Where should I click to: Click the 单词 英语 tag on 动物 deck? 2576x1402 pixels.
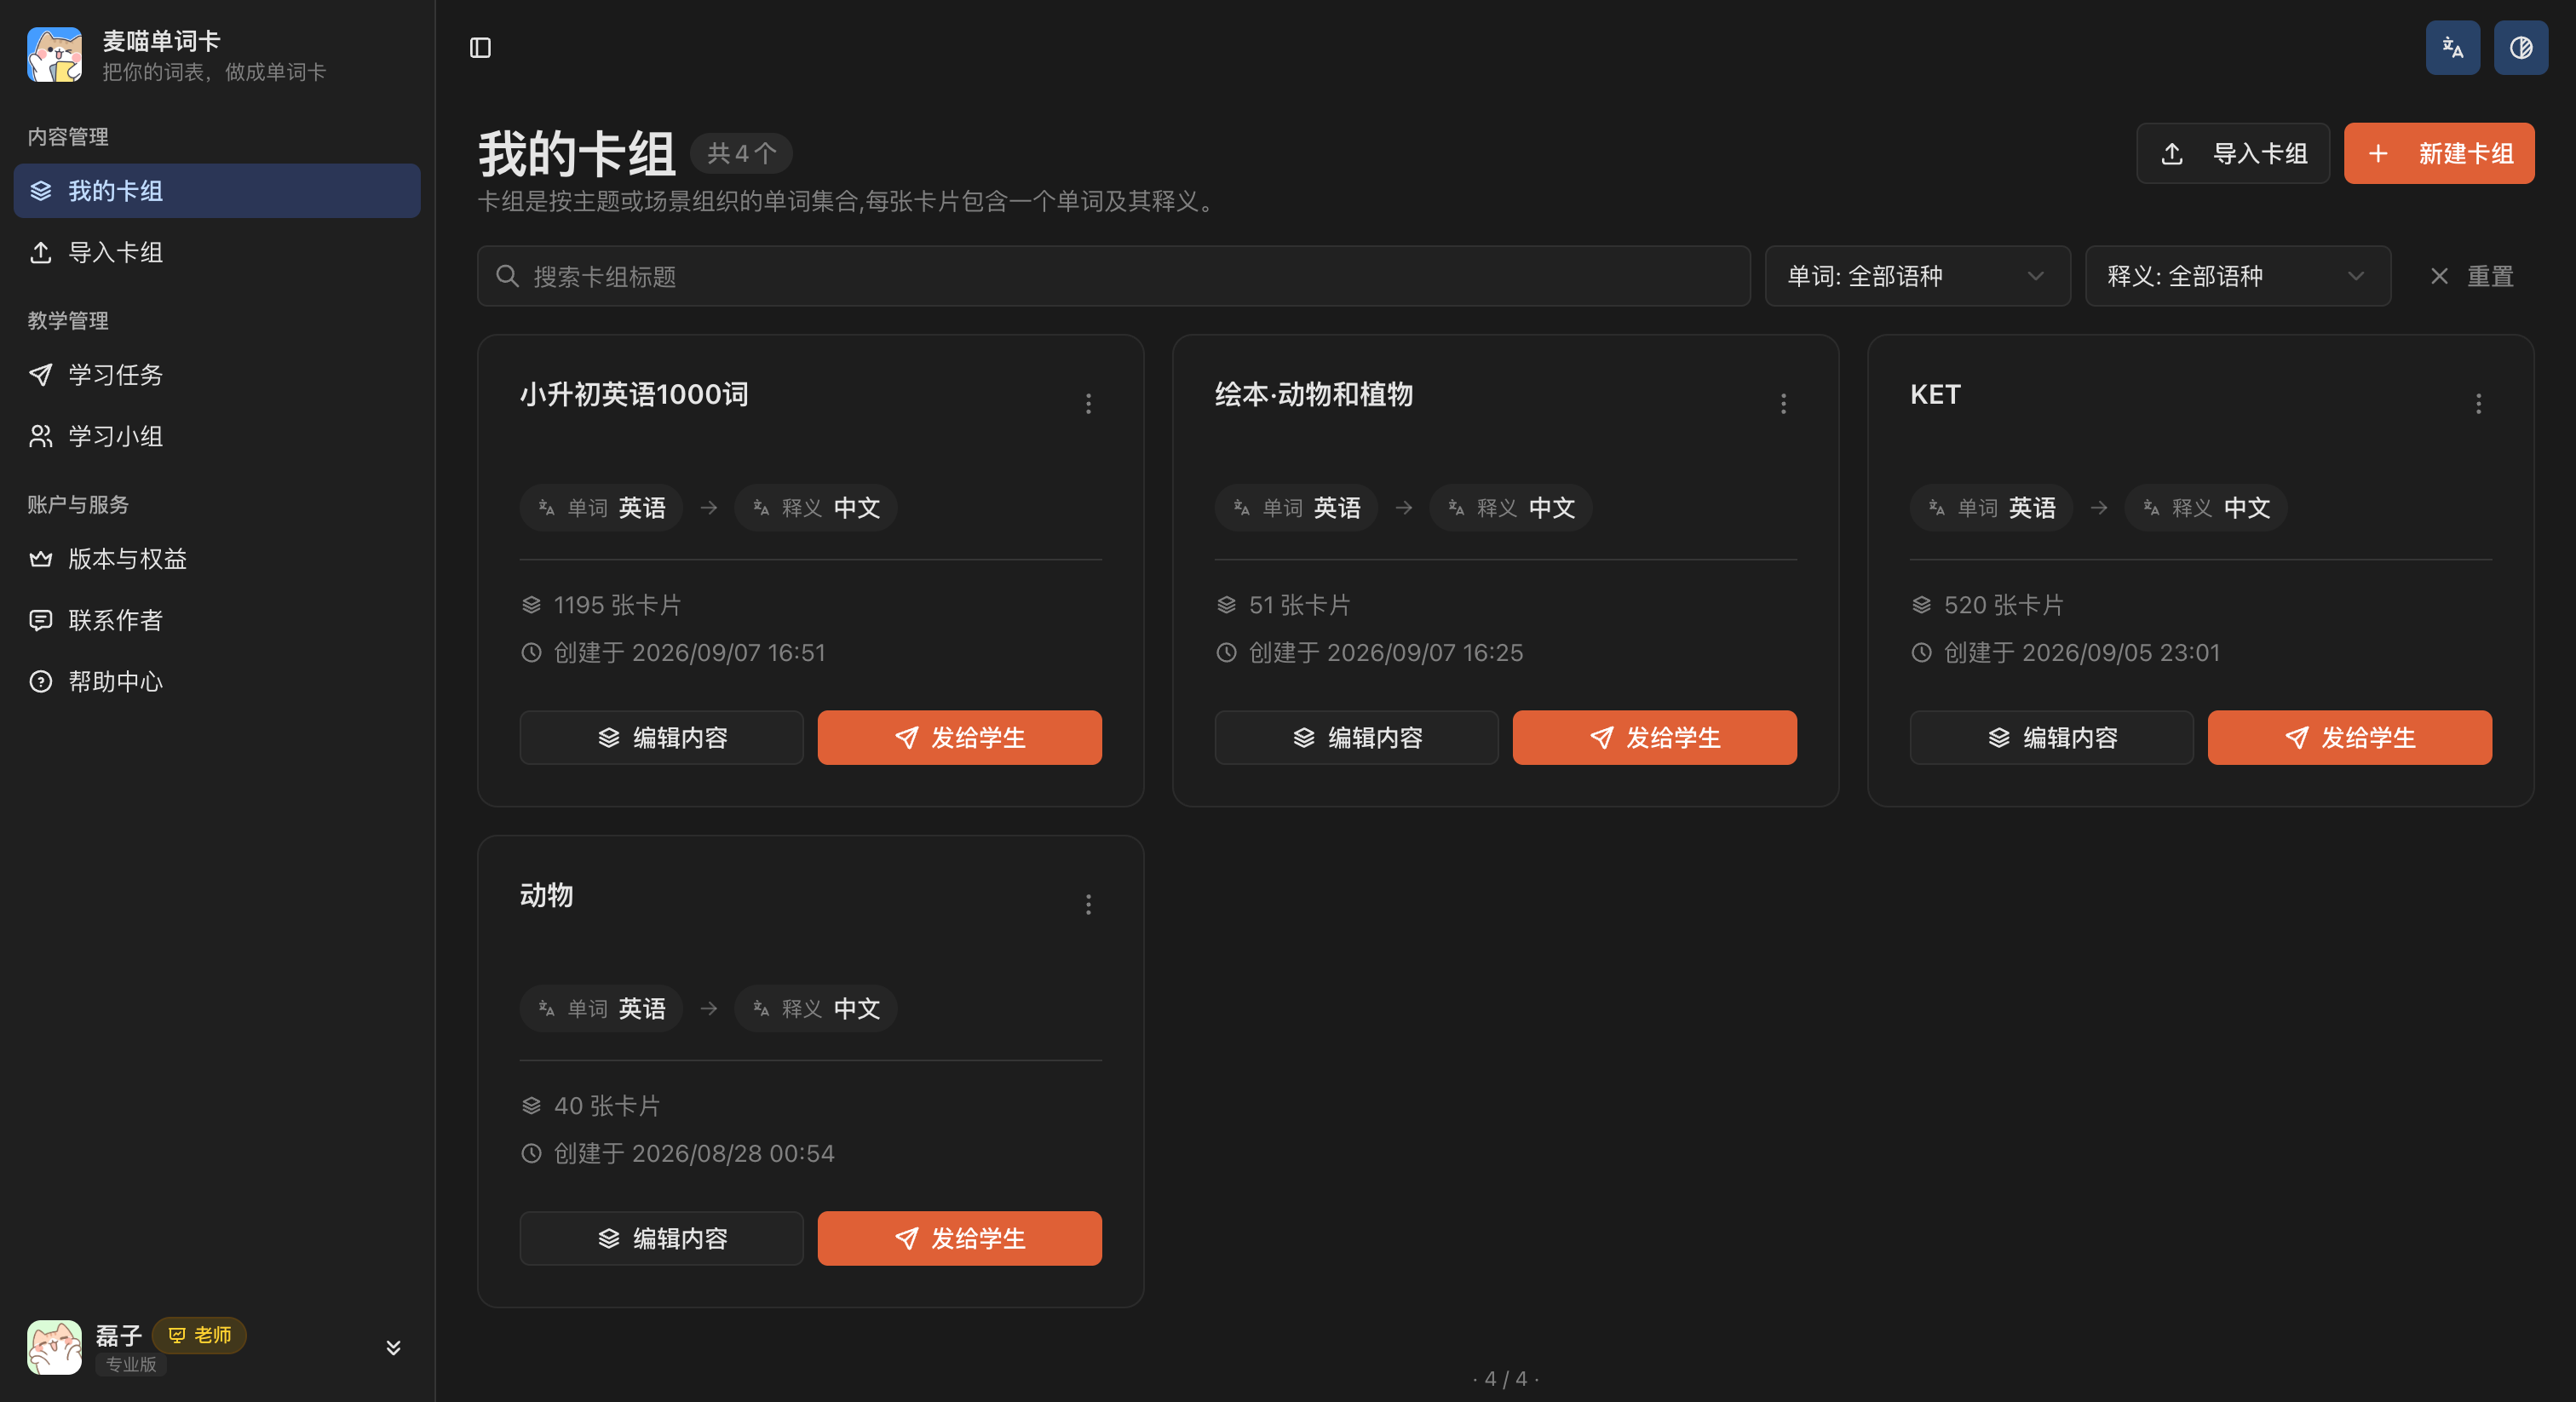click(x=601, y=1008)
